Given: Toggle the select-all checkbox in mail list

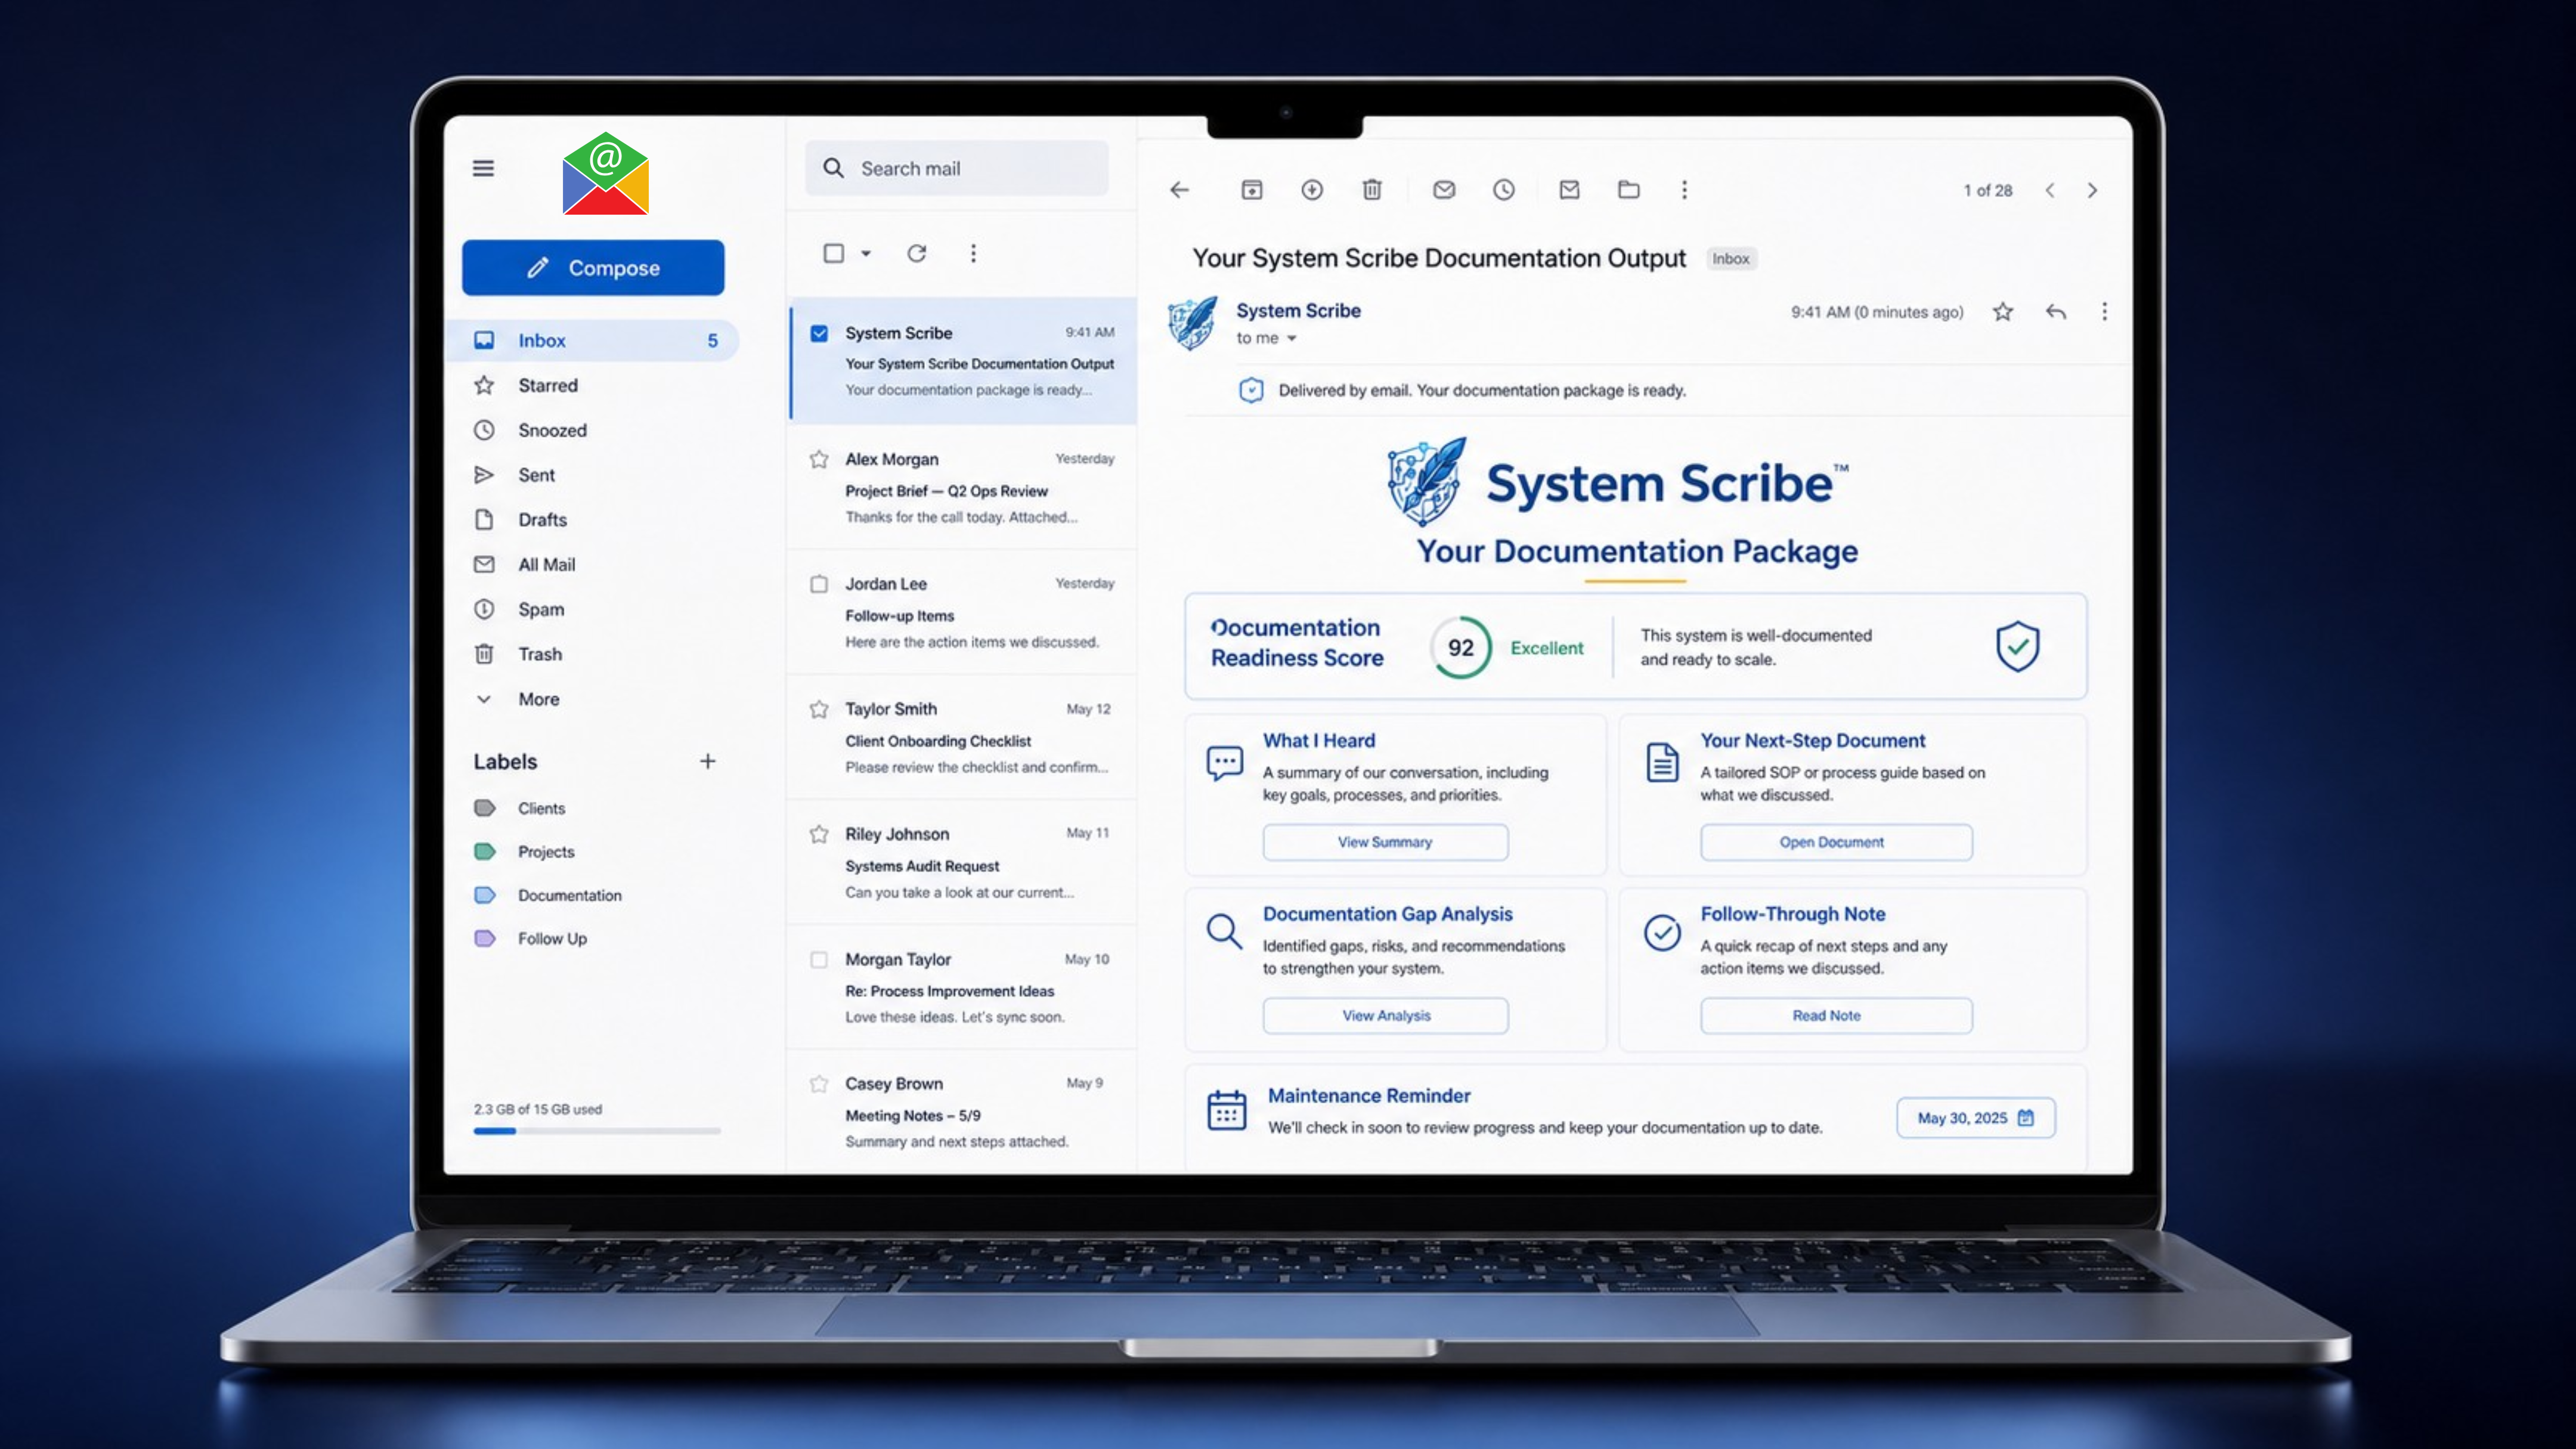Looking at the screenshot, I should pyautogui.click(x=833, y=253).
